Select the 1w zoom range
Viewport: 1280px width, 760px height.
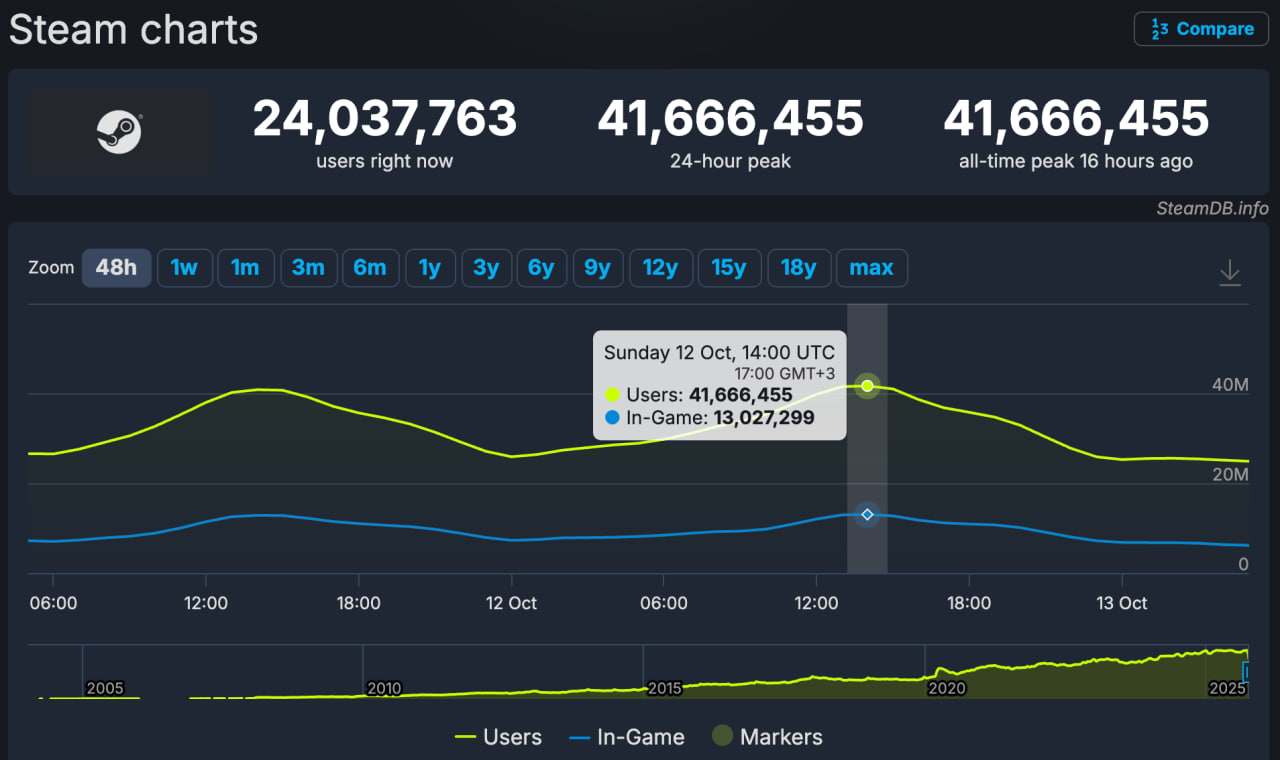point(184,268)
